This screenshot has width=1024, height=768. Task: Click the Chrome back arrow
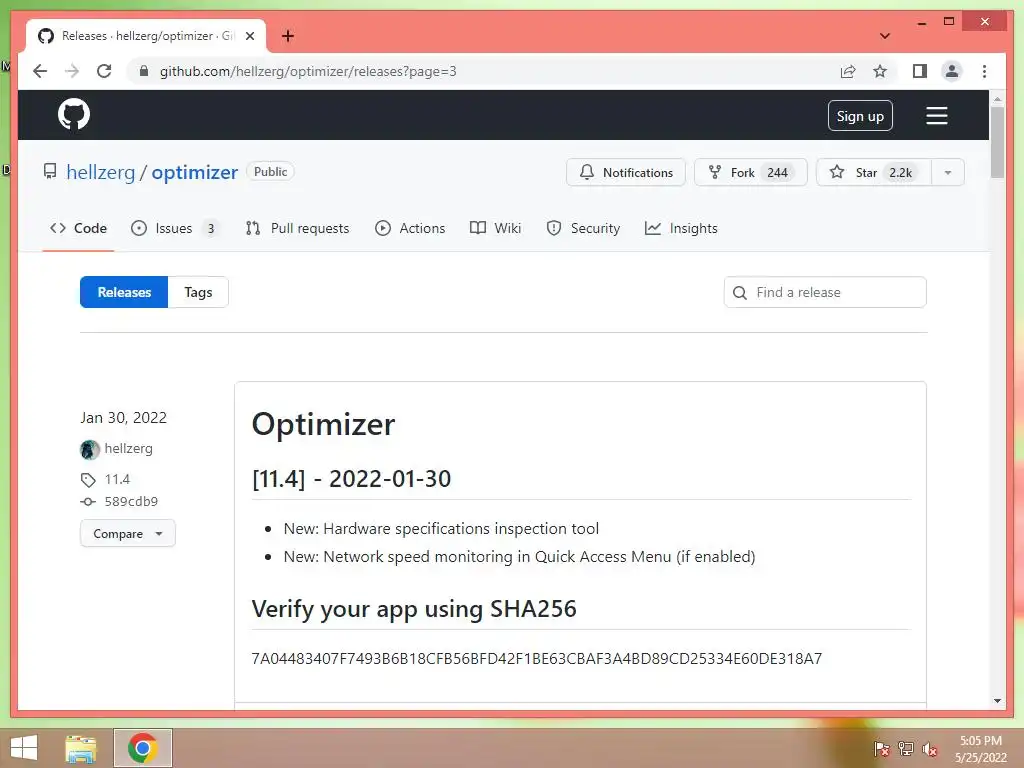point(40,71)
